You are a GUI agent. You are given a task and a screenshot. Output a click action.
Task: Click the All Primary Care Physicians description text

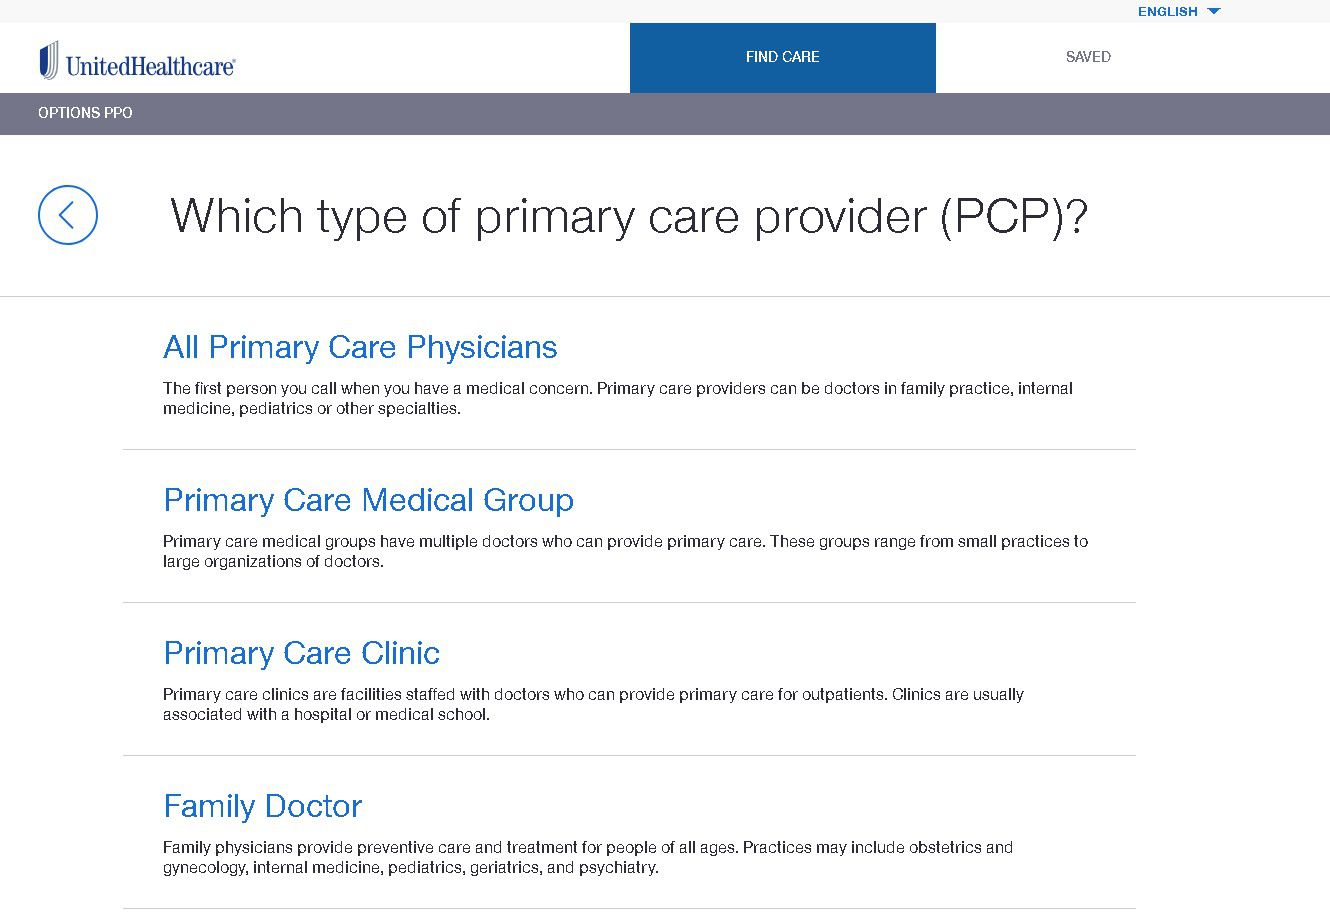click(x=618, y=398)
